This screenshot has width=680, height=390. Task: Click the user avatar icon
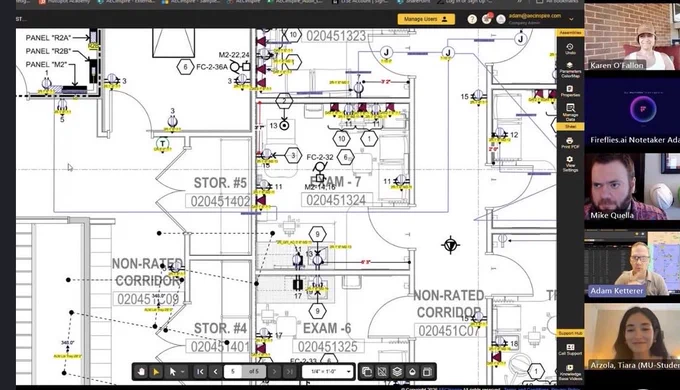[501, 19]
